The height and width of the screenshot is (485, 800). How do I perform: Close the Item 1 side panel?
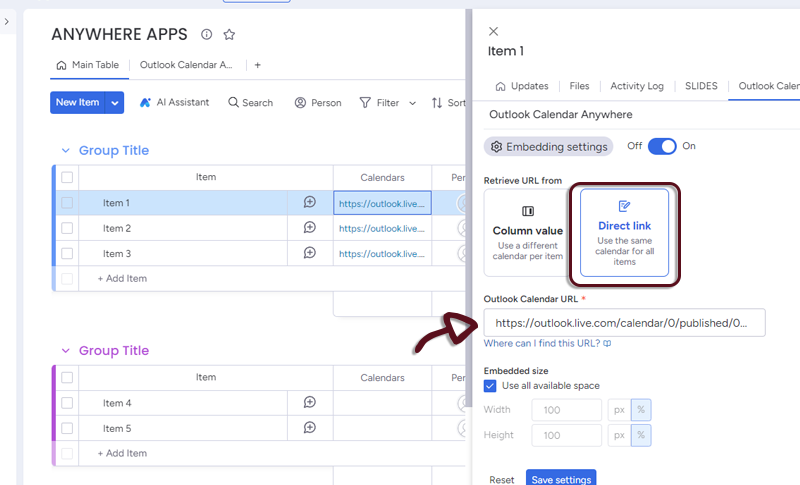coord(493,32)
